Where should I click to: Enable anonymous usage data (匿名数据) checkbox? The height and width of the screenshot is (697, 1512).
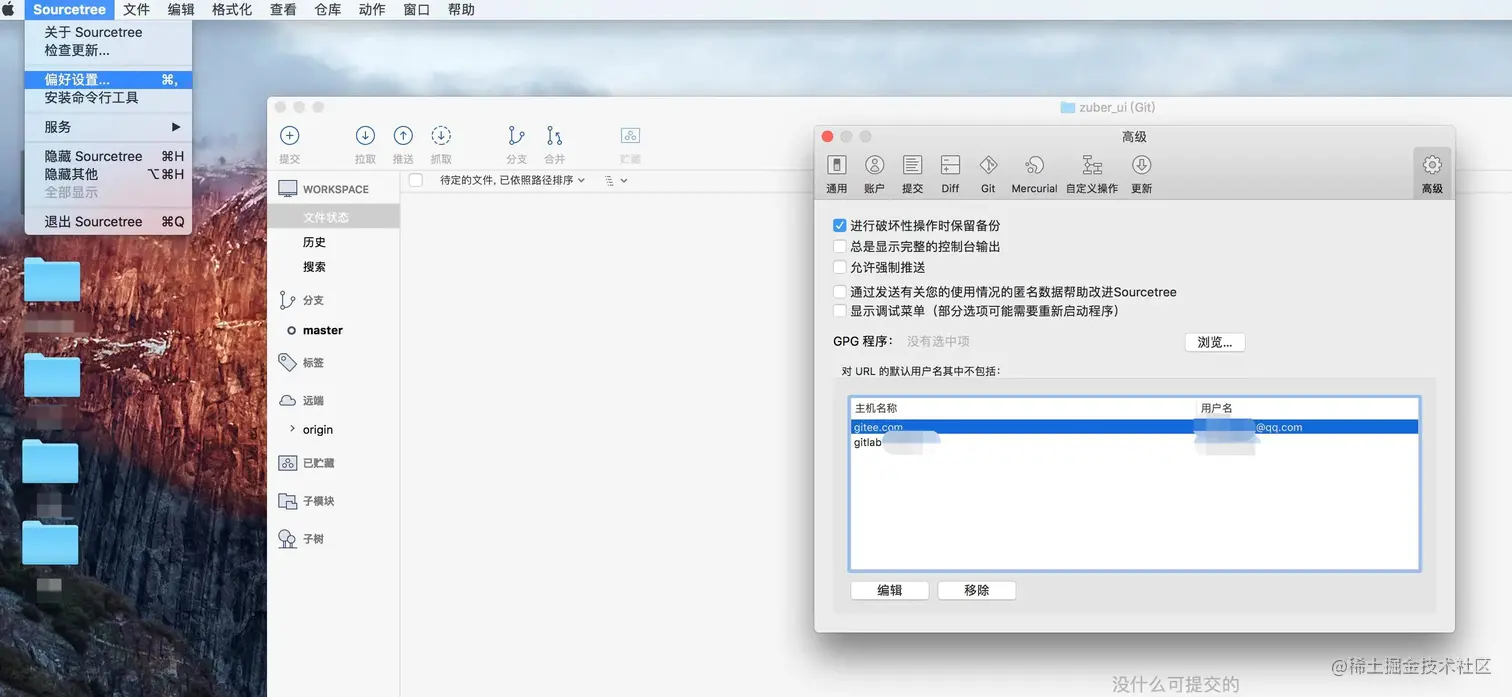840,292
